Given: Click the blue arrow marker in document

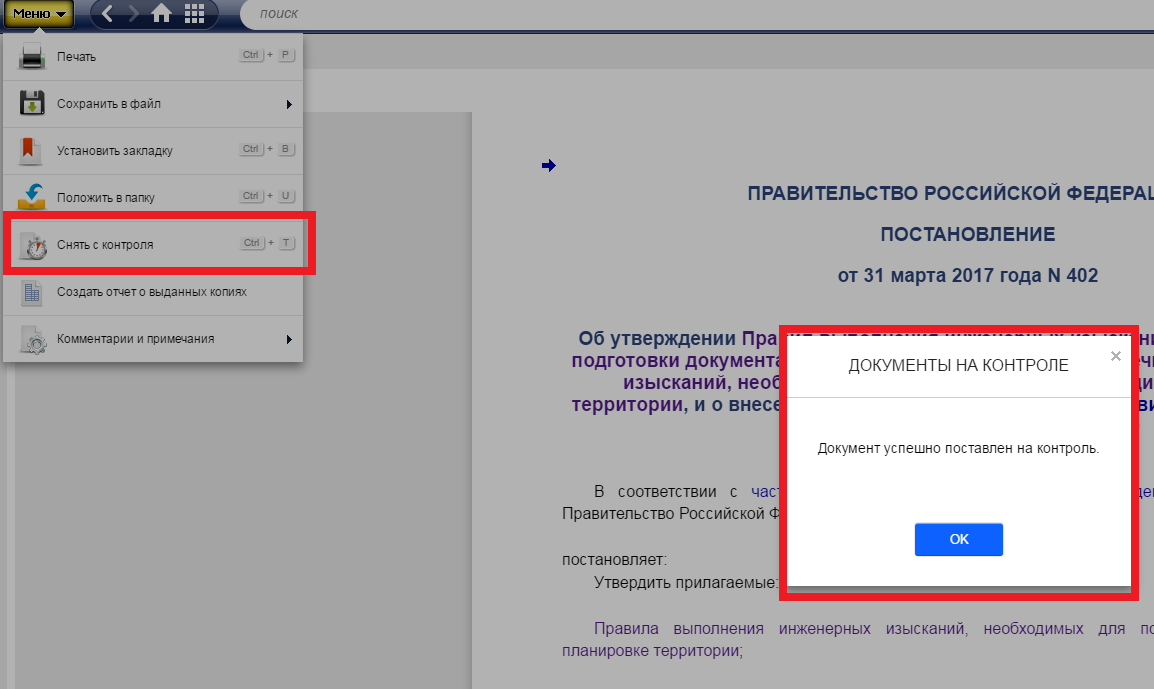Looking at the screenshot, I should click(x=548, y=166).
